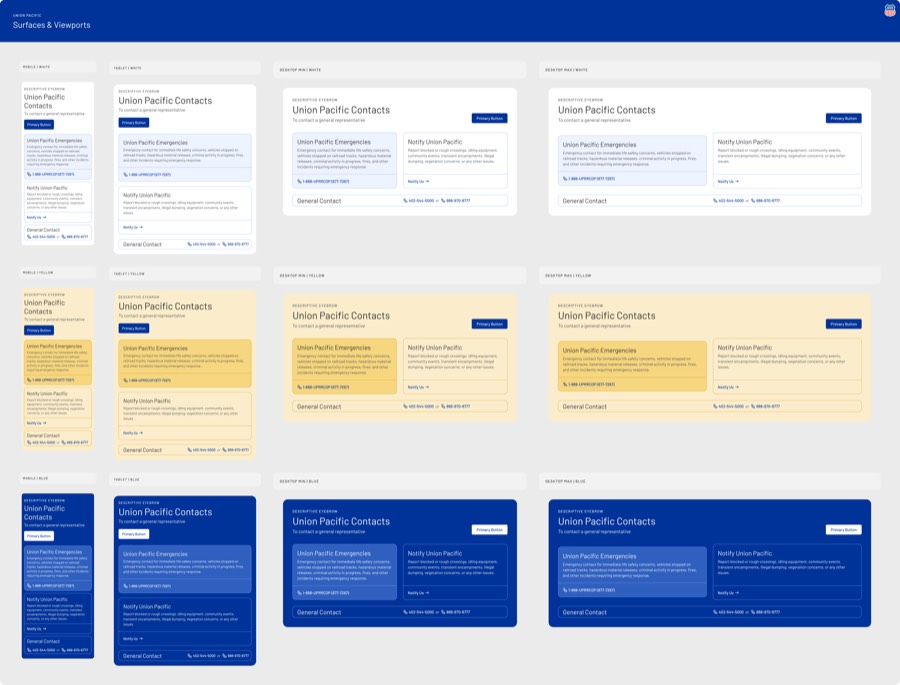Click Union Pacific Contacts heading in Desktop Min White
The image size is (900, 685).
[x=341, y=110]
